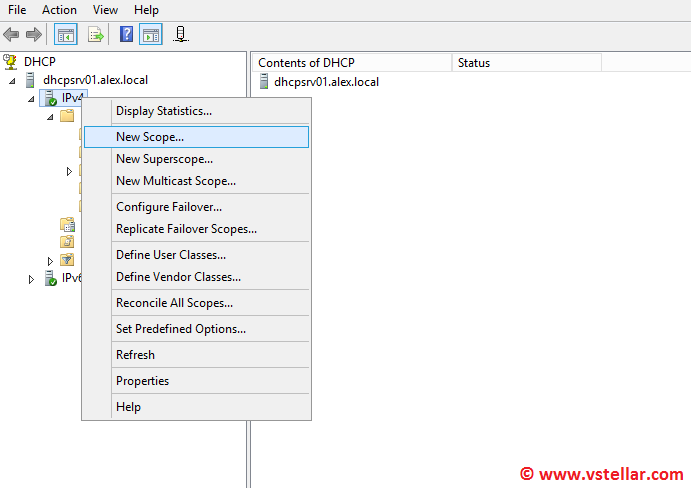This screenshot has height=488, width=691.
Task: Collapse the dhcpsrv01.alex.local tree node
Action: click(13, 80)
